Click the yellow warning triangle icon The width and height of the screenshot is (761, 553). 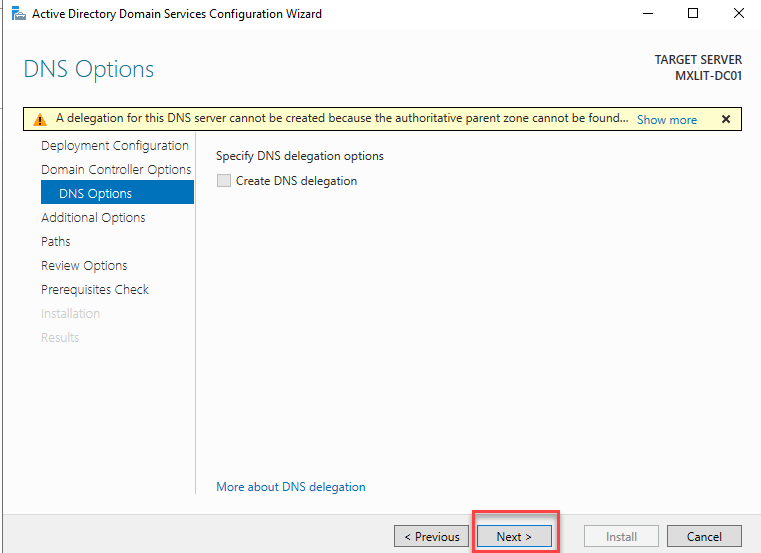[40, 119]
